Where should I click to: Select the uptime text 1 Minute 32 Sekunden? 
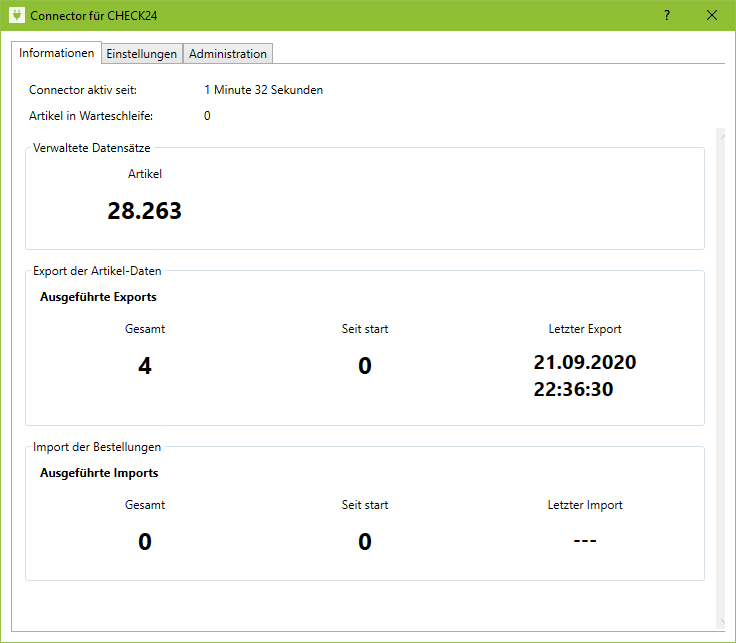(x=263, y=90)
